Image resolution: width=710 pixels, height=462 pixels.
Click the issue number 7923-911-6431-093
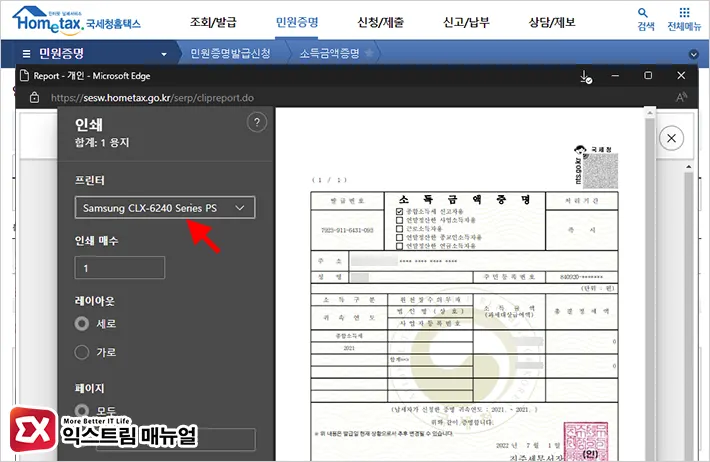click(347, 230)
